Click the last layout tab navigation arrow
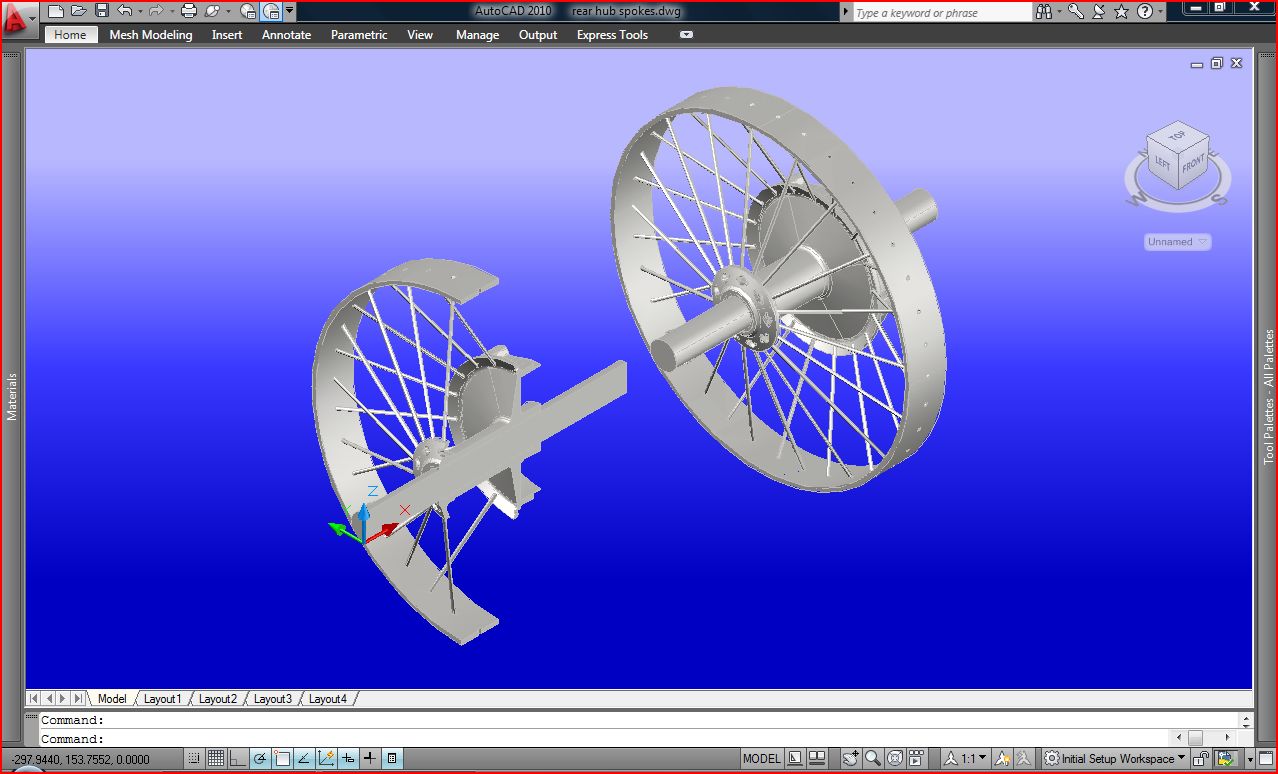The height and width of the screenshot is (774, 1278). pos(79,699)
